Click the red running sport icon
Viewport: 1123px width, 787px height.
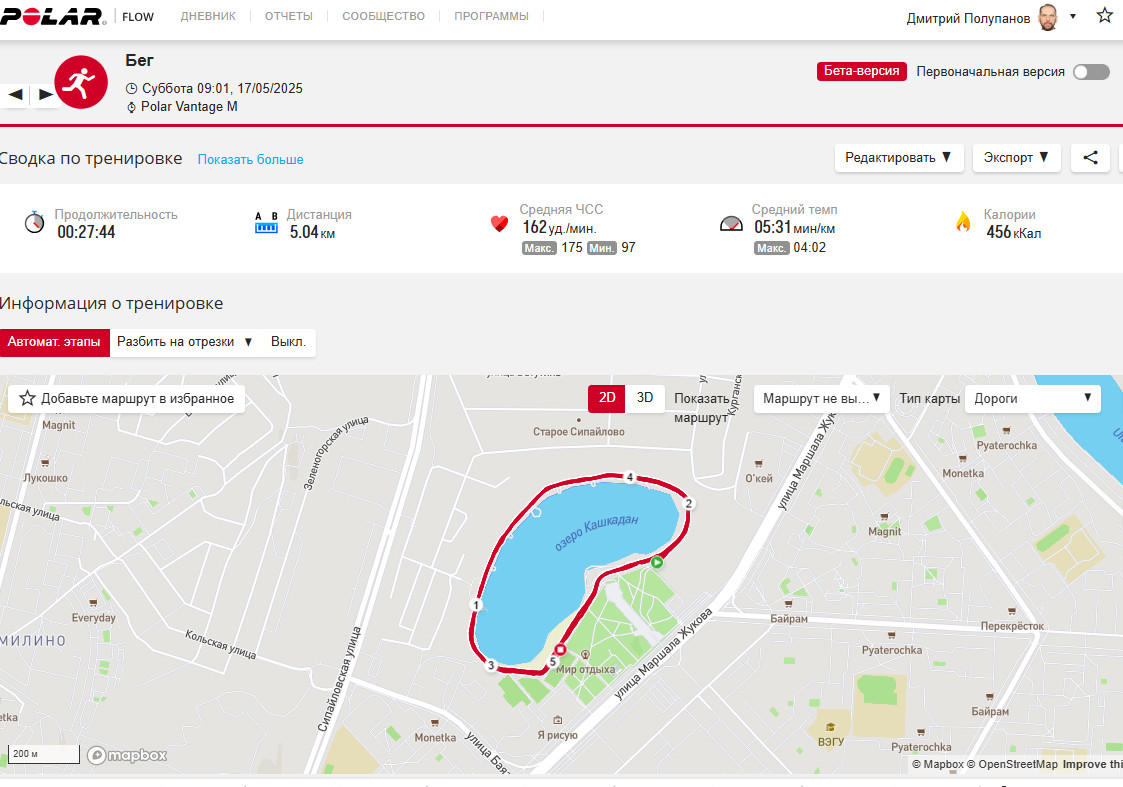click(x=81, y=82)
